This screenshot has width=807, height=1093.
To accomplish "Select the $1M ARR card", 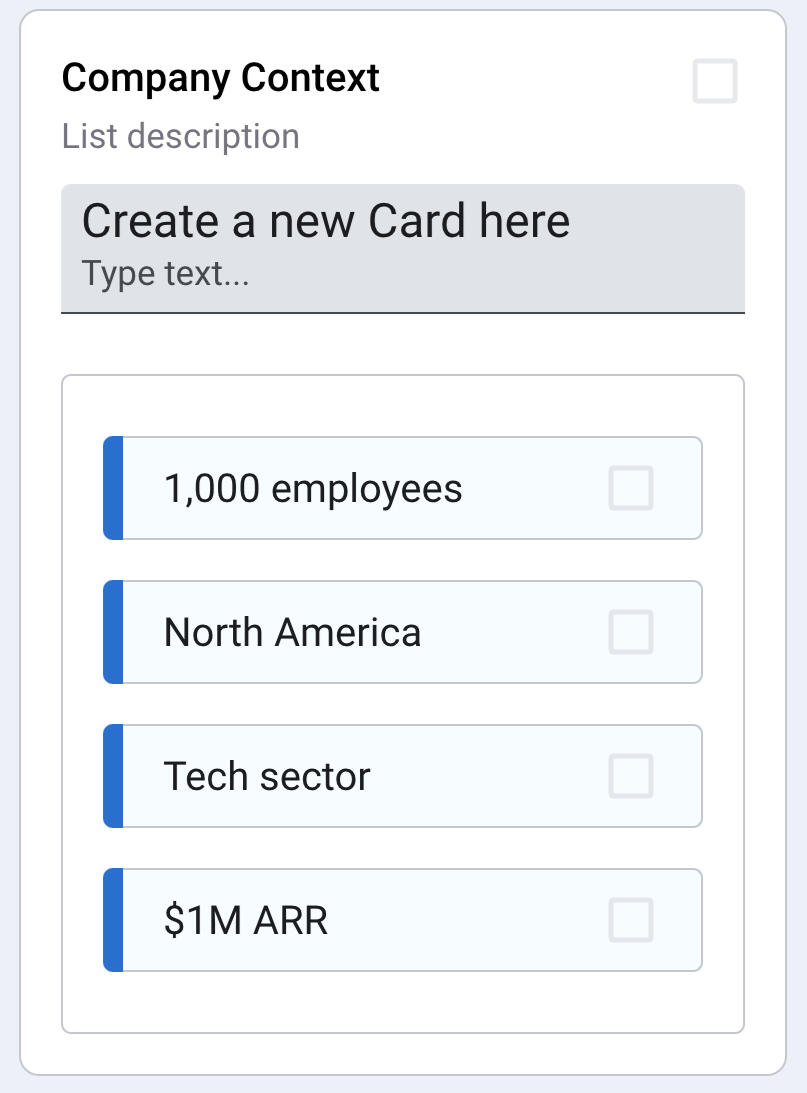I will (x=246, y=921).
